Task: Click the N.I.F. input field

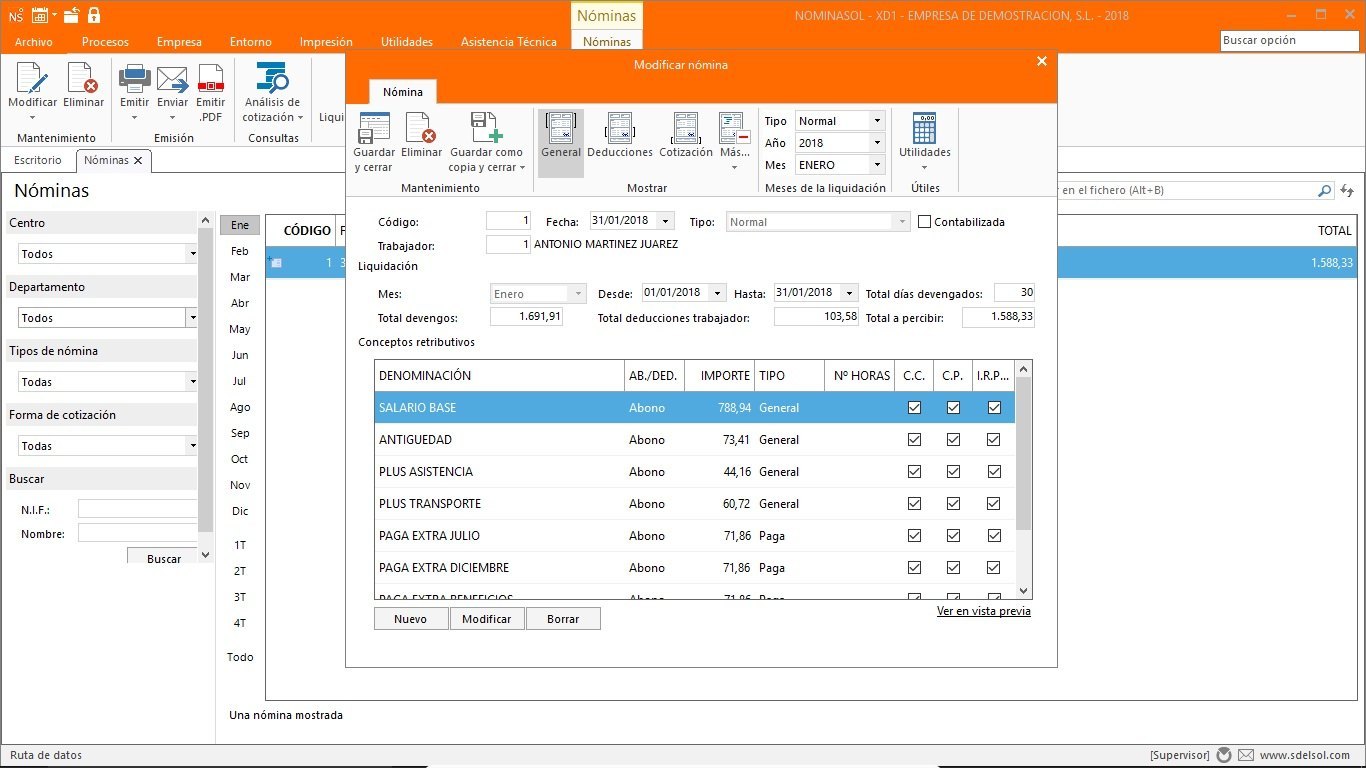Action: click(x=138, y=510)
